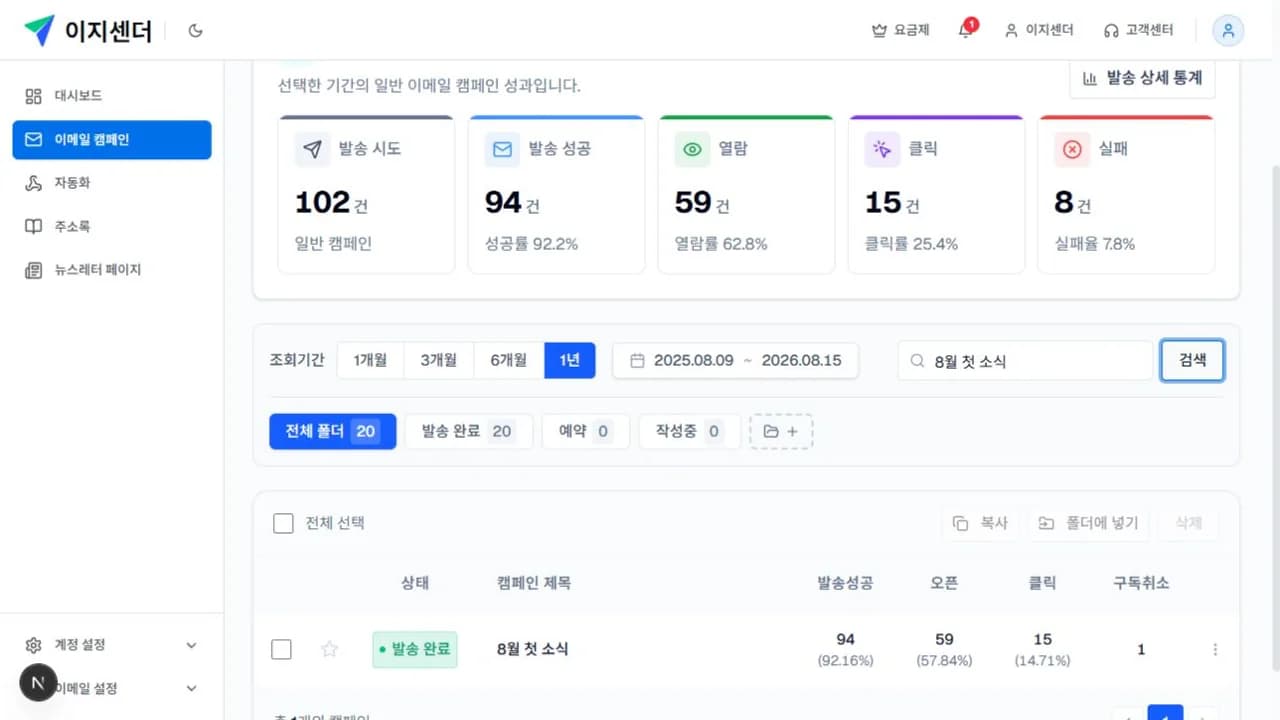
Task: Open 자동화 sidebar item
Action: (x=112, y=183)
